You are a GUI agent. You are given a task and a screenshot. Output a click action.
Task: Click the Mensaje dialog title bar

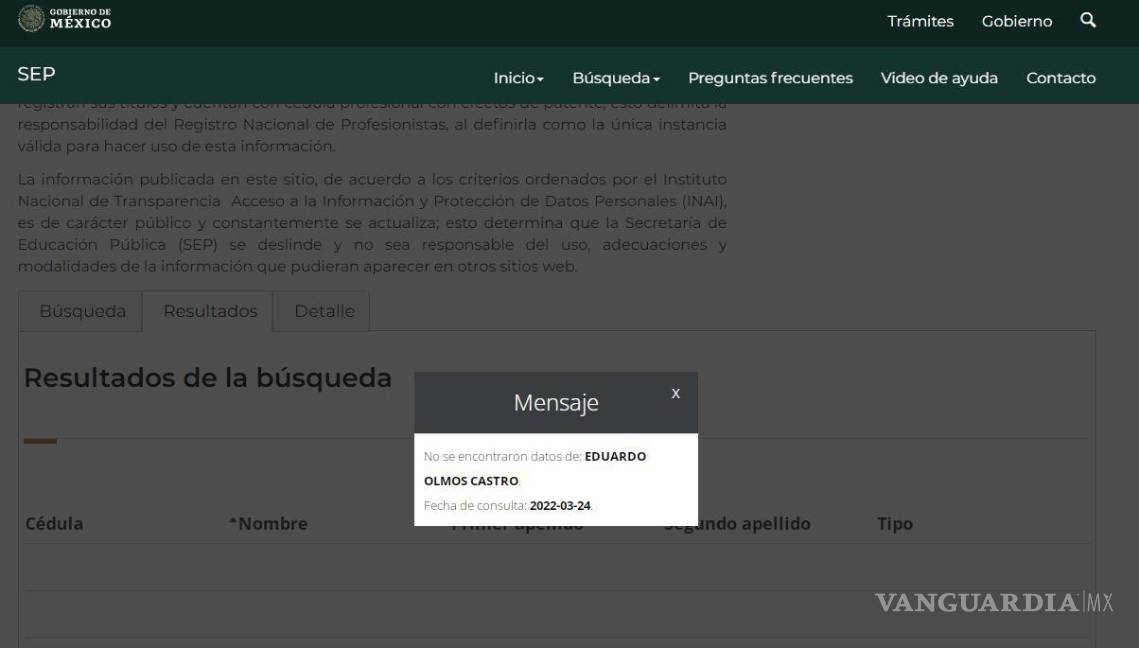coord(555,403)
